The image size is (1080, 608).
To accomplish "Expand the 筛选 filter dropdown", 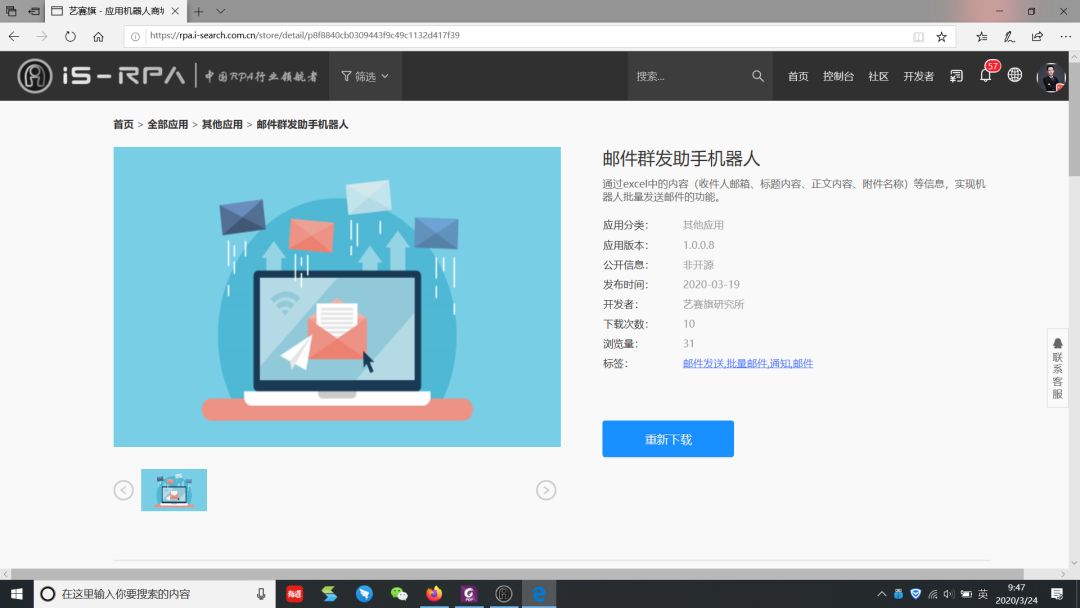I will click(365, 76).
